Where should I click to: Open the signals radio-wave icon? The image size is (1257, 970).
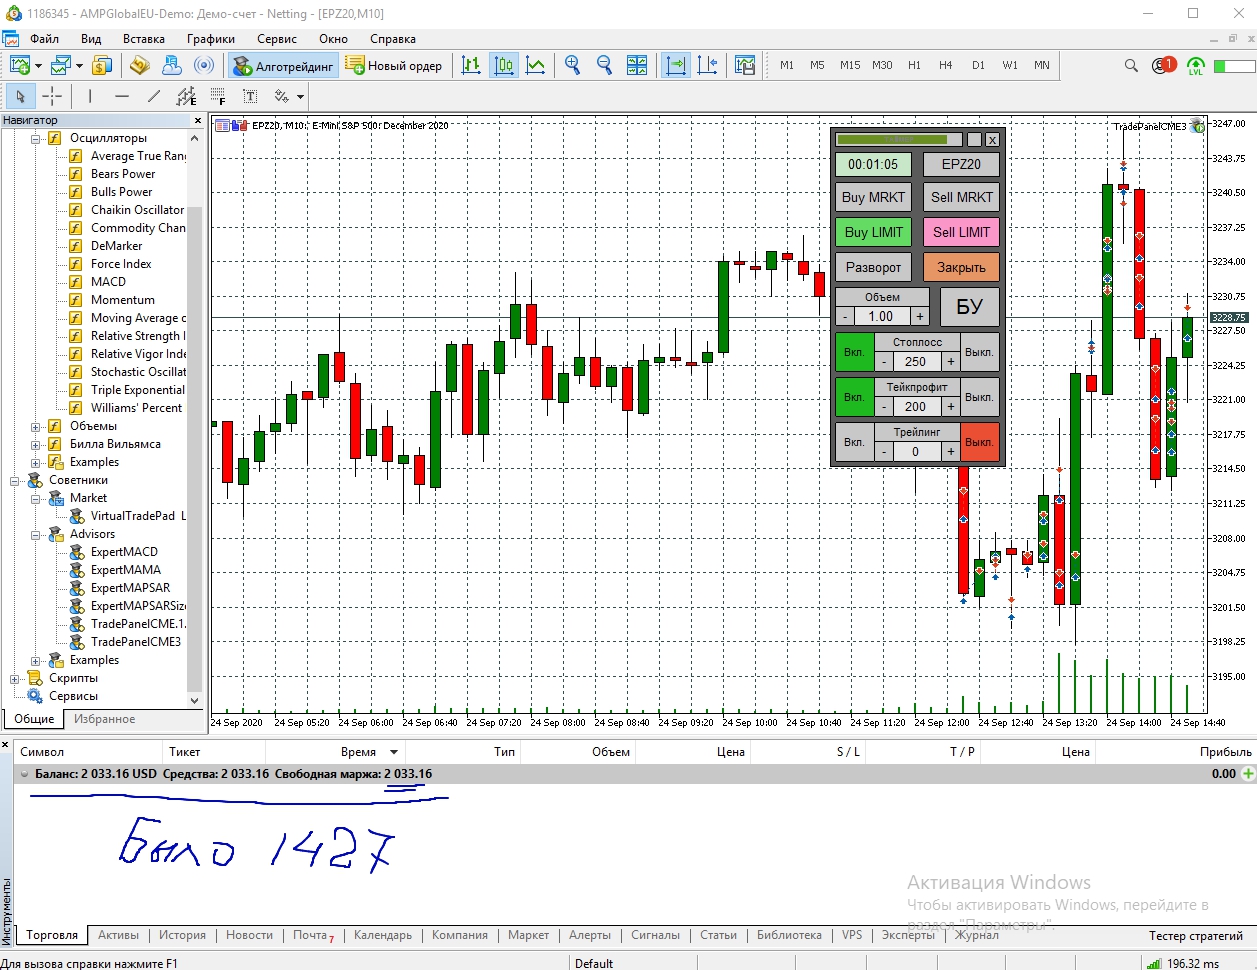(204, 65)
